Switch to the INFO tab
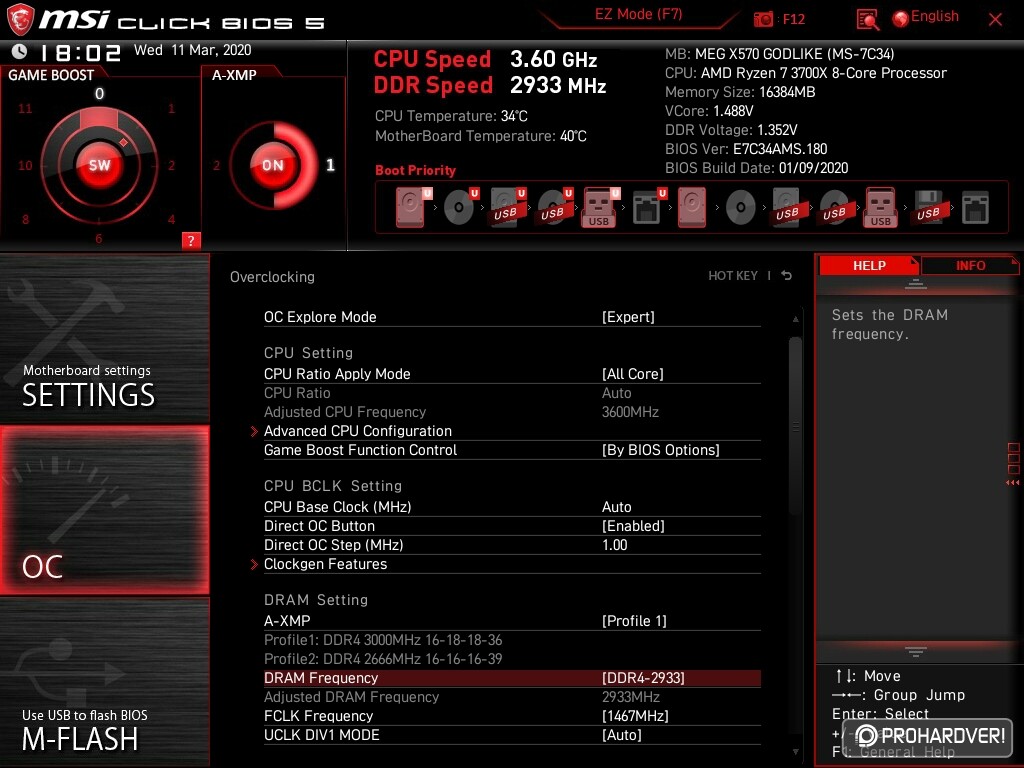Viewport: 1024px width, 768px height. pyautogui.click(x=970, y=265)
